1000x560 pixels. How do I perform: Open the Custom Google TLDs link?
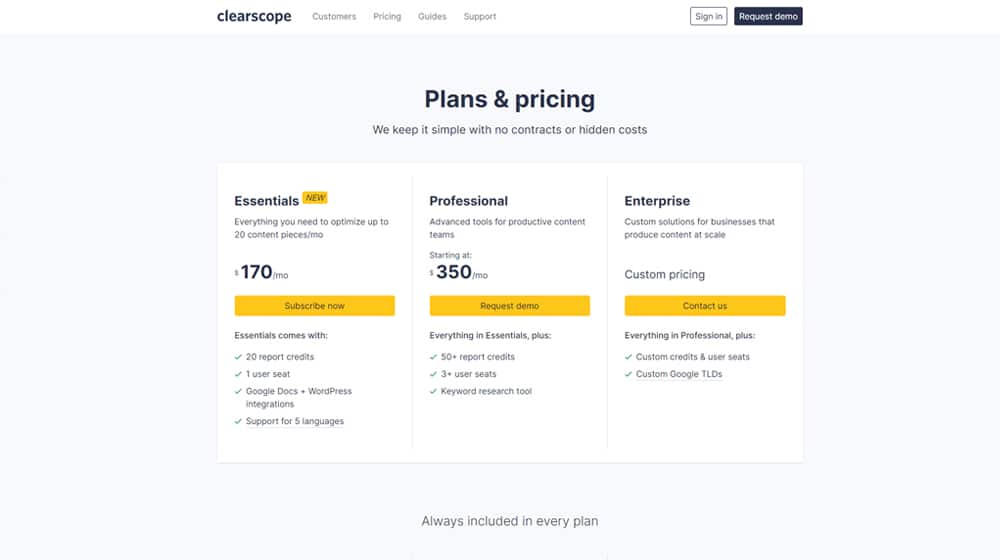pos(679,374)
